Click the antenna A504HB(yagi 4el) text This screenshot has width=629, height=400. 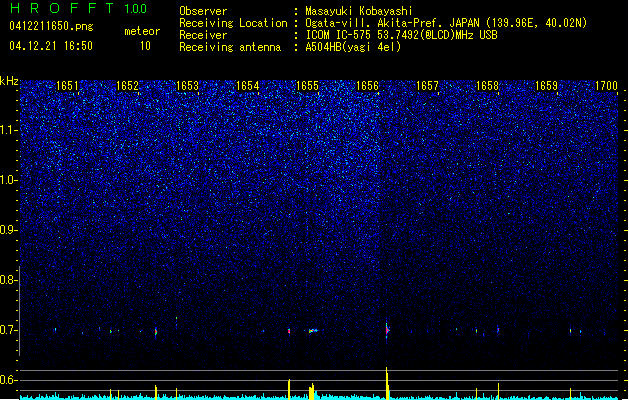(353, 47)
